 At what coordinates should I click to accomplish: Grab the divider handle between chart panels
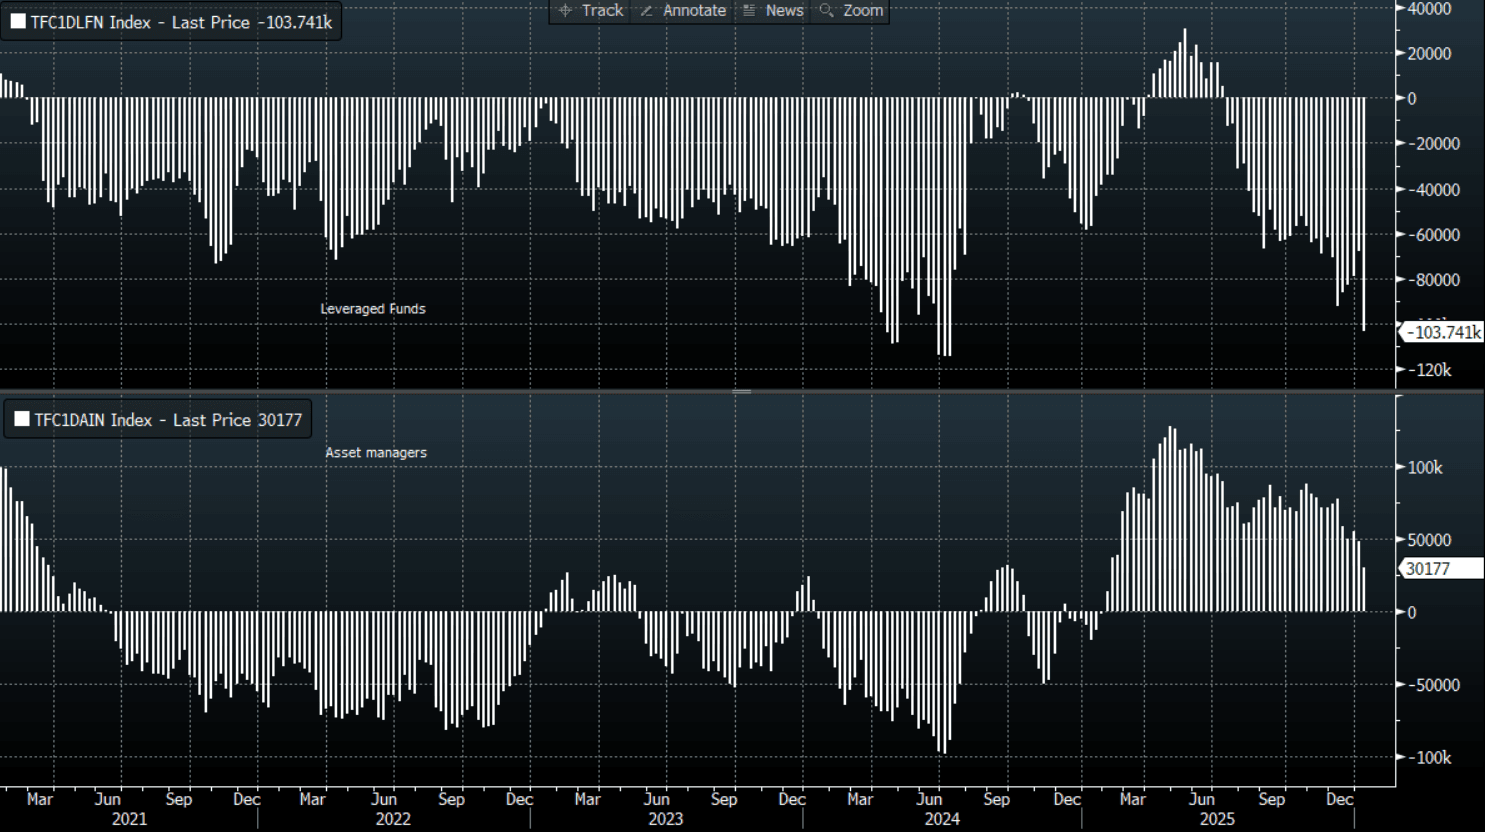pyautogui.click(x=741, y=391)
